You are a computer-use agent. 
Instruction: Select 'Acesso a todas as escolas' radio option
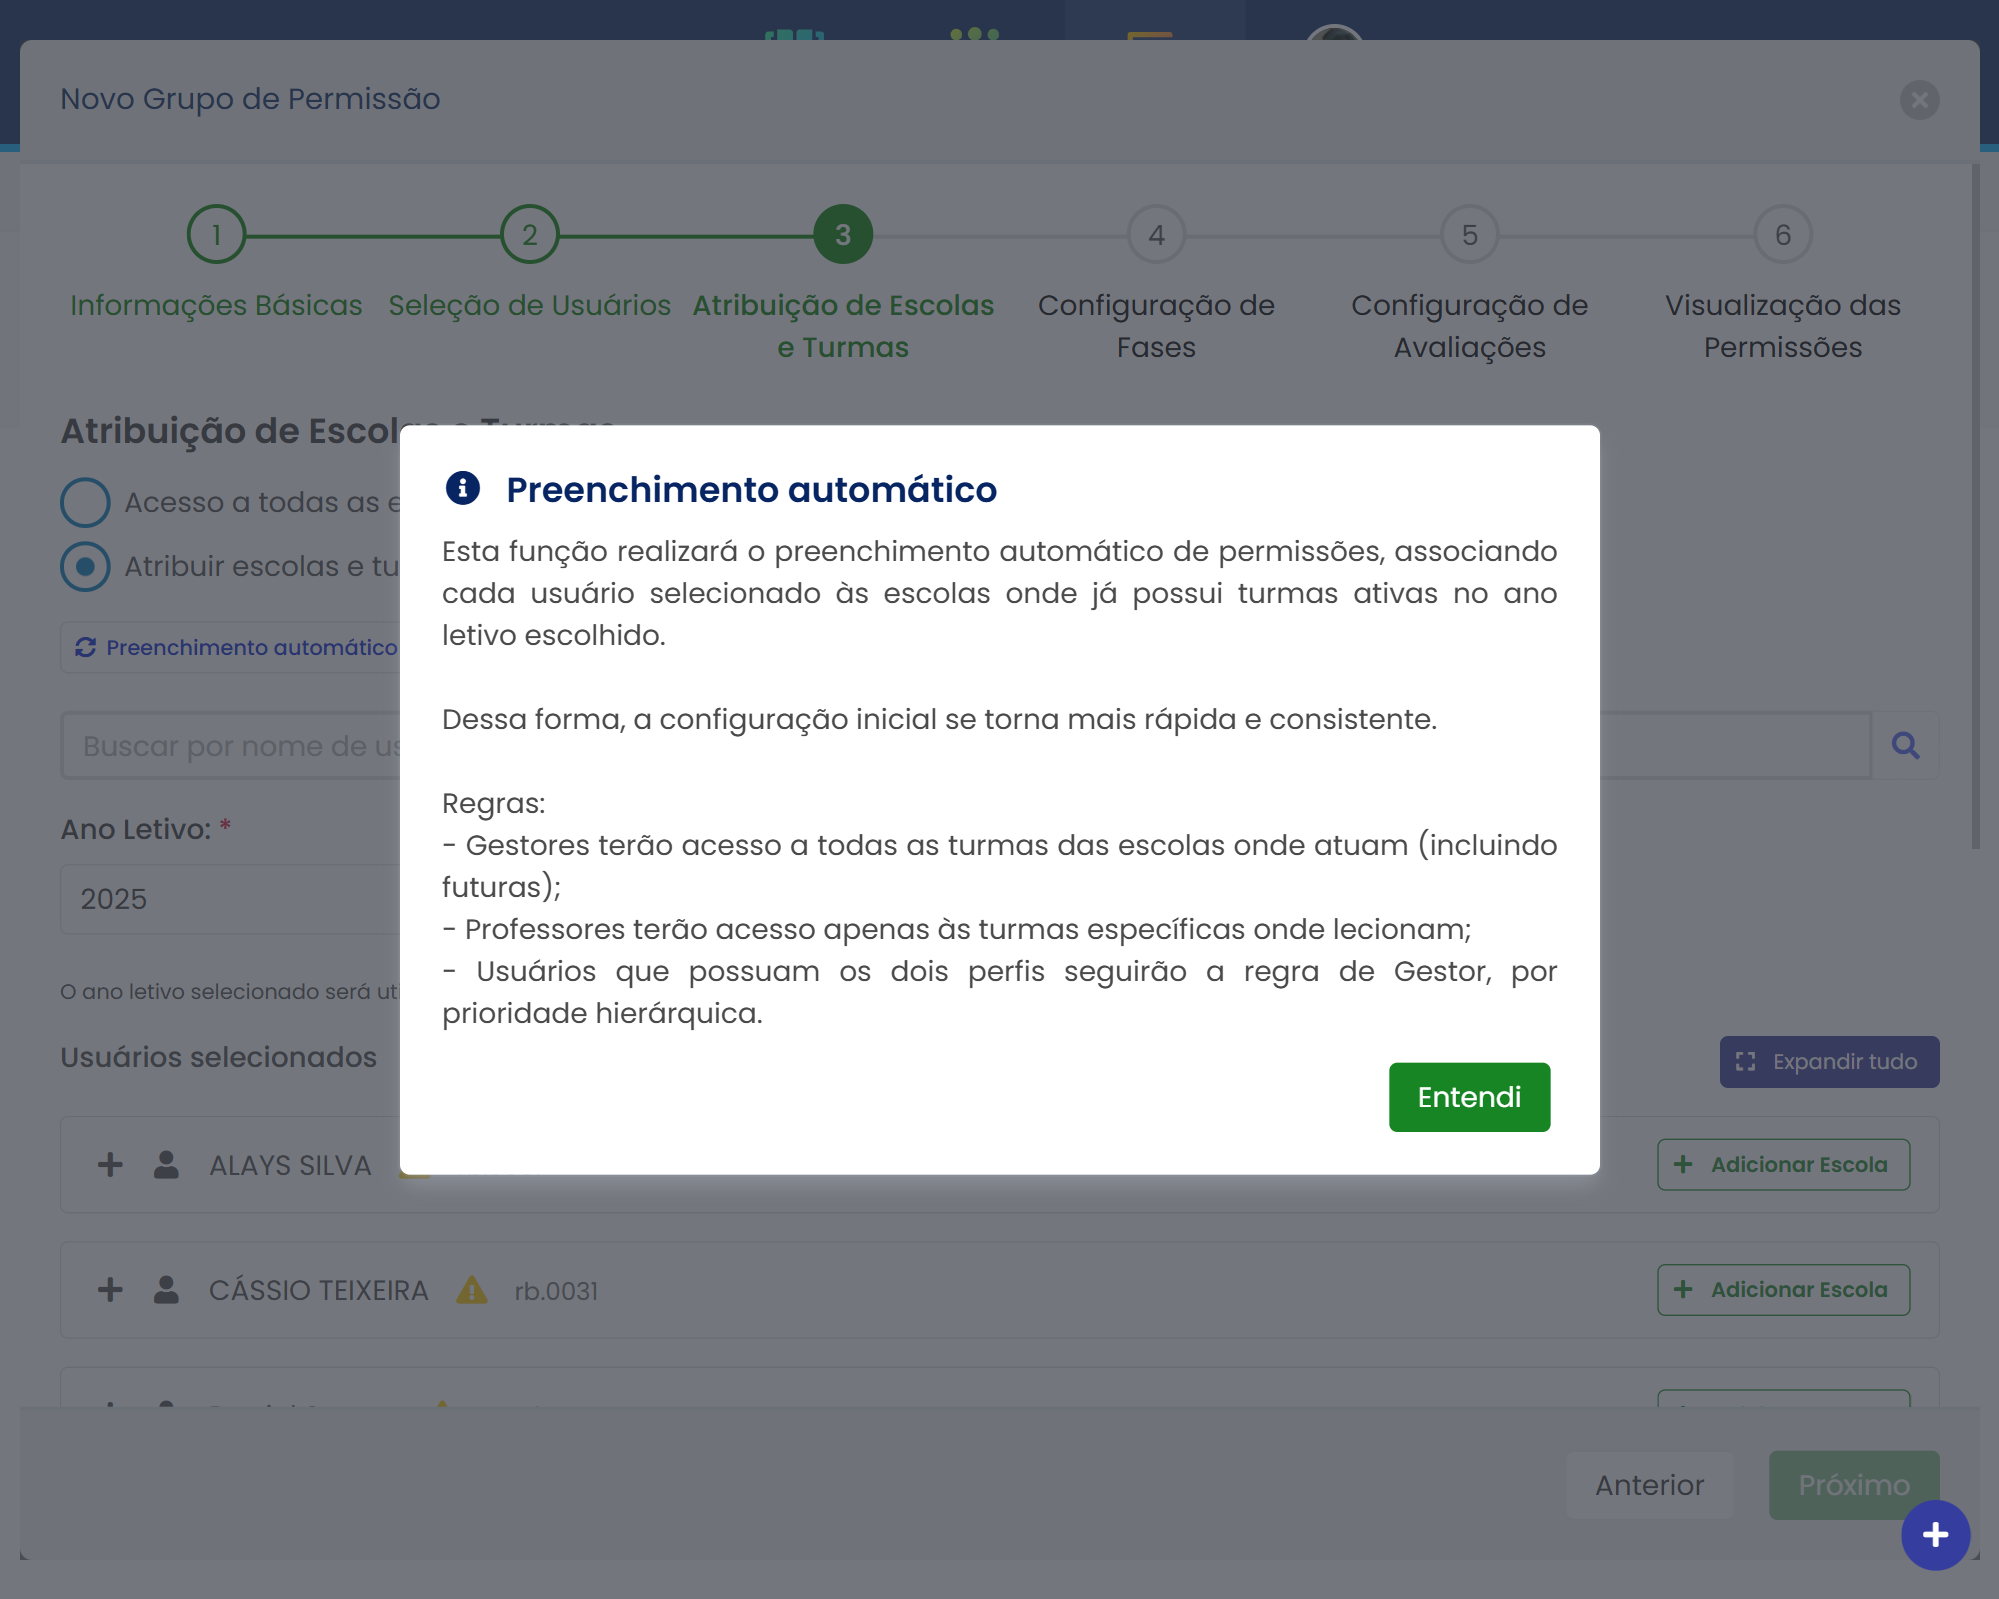(x=85, y=502)
